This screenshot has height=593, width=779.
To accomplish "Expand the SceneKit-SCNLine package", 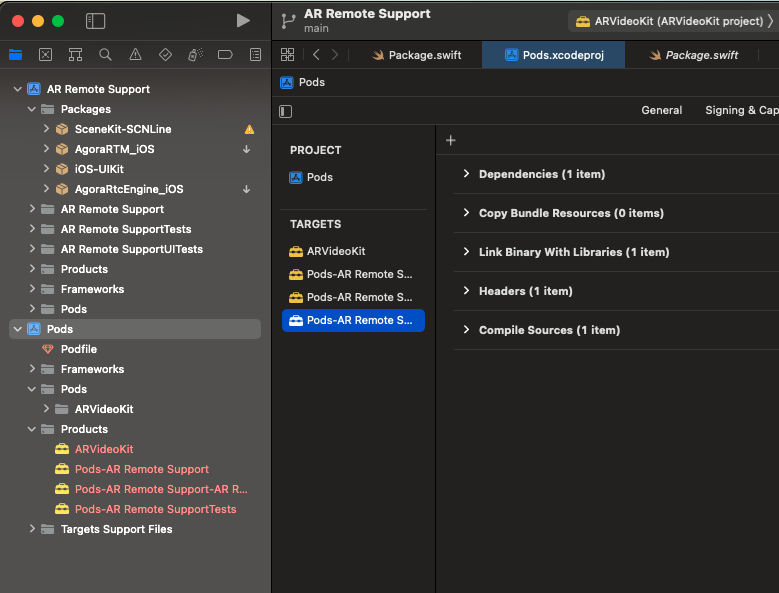I will (x=46, y=129).
